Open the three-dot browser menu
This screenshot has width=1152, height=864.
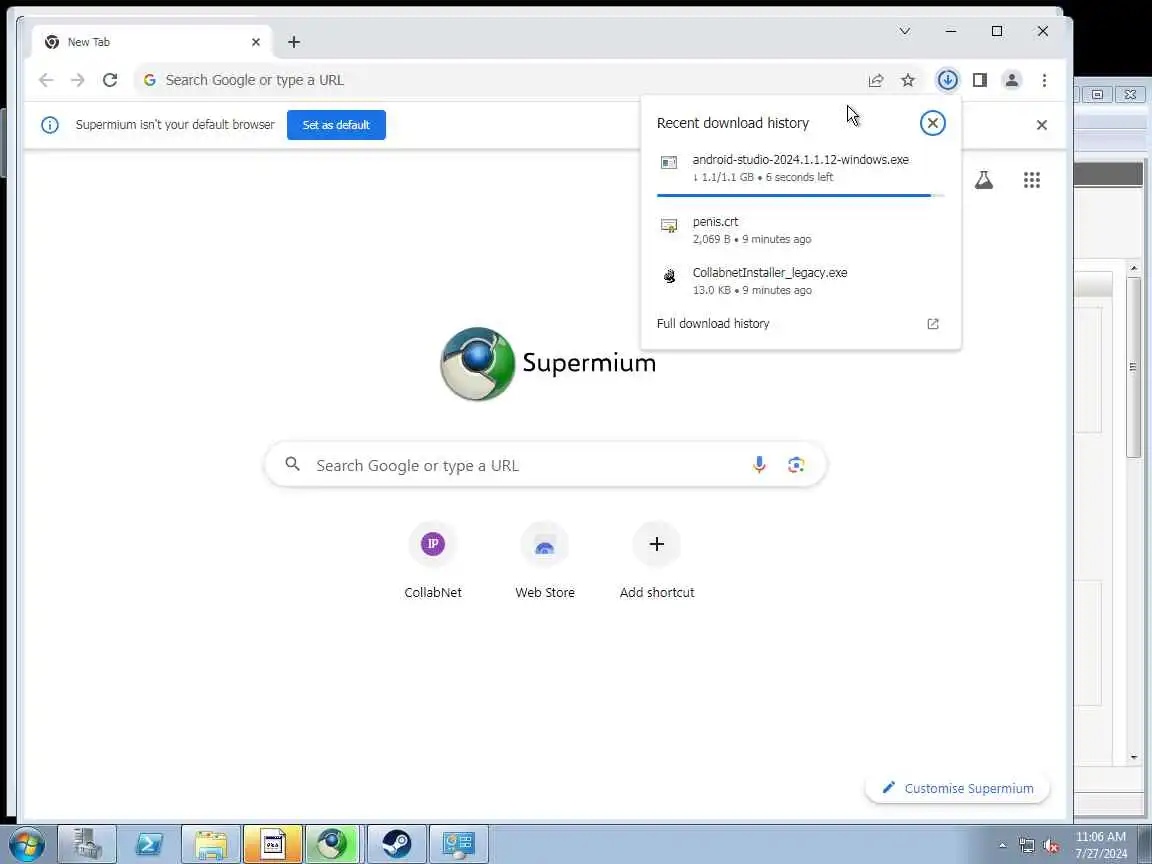pyautogui.click(x=1044, y=80)
